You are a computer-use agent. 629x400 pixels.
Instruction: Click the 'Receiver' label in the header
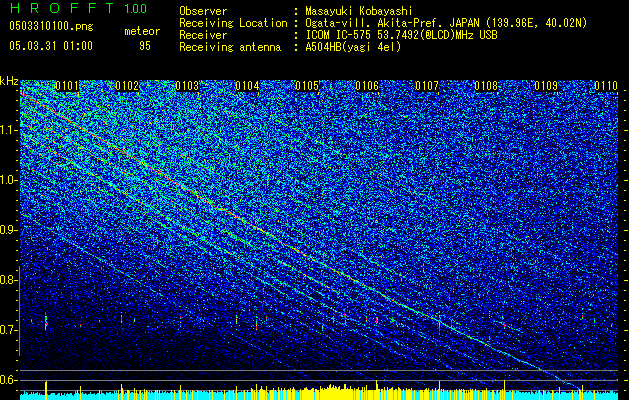point(203,35)
